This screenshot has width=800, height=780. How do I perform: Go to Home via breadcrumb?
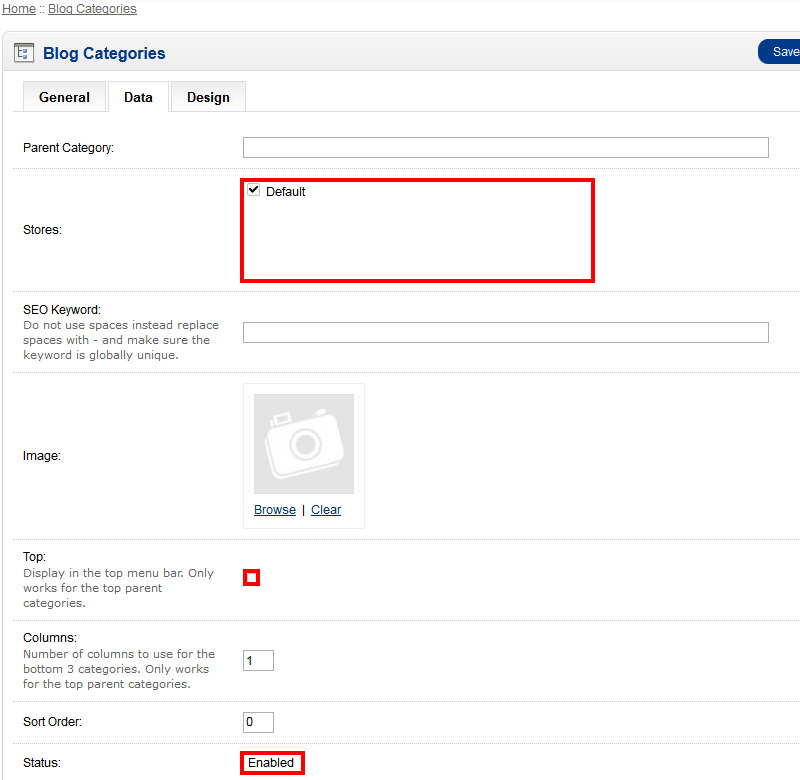click(x=19, y=9)
